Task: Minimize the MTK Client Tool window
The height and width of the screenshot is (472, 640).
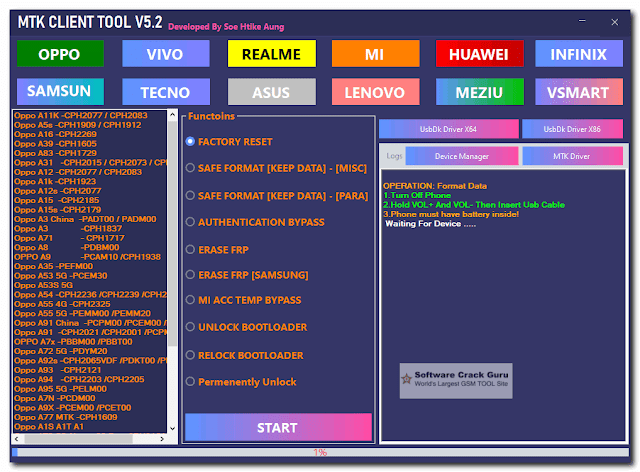Action: click(x=582, y=21)
